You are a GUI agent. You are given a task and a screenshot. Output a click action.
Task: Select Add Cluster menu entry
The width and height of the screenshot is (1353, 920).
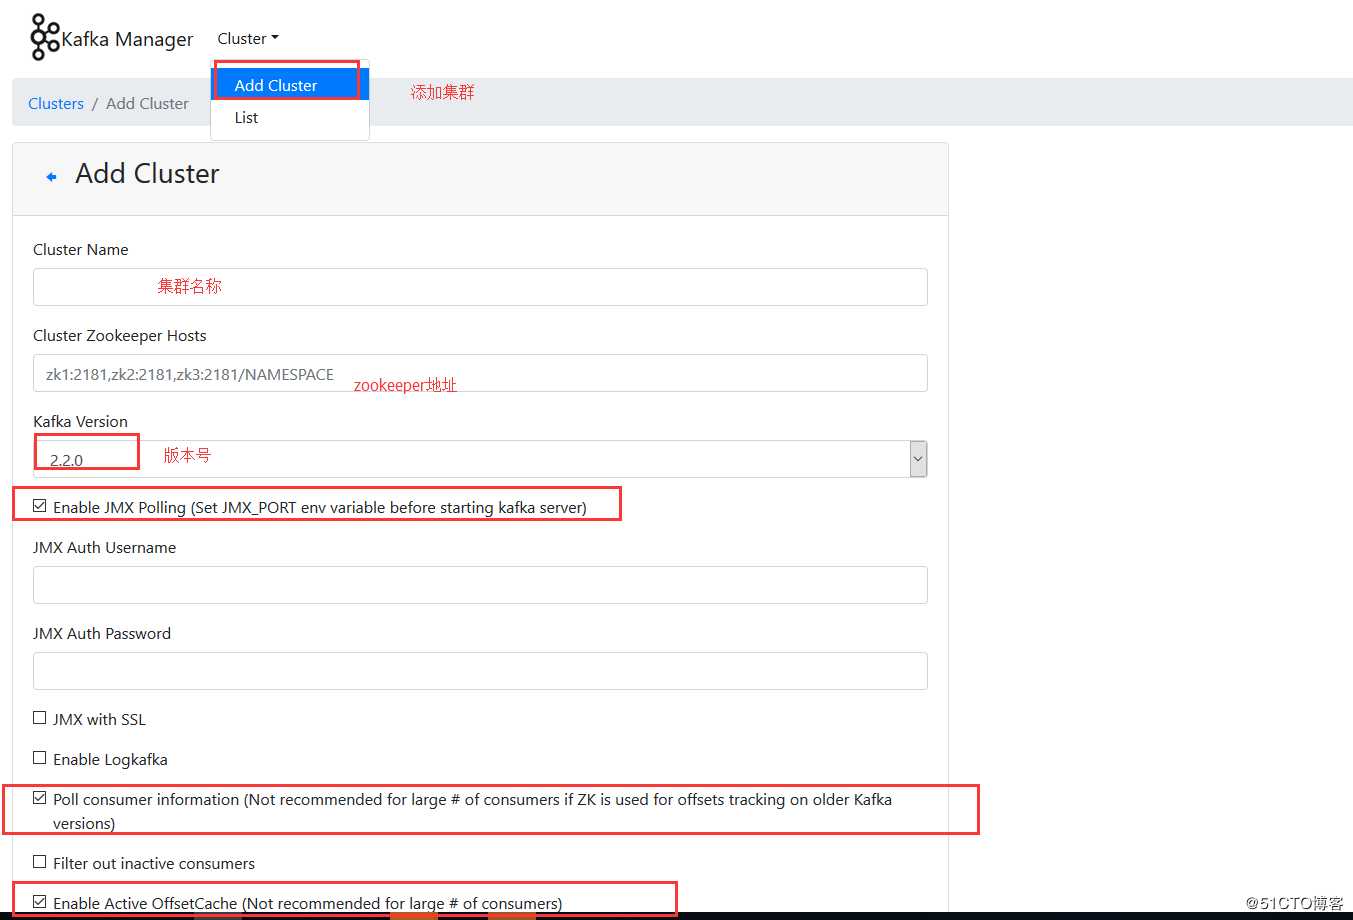[290, 85]
